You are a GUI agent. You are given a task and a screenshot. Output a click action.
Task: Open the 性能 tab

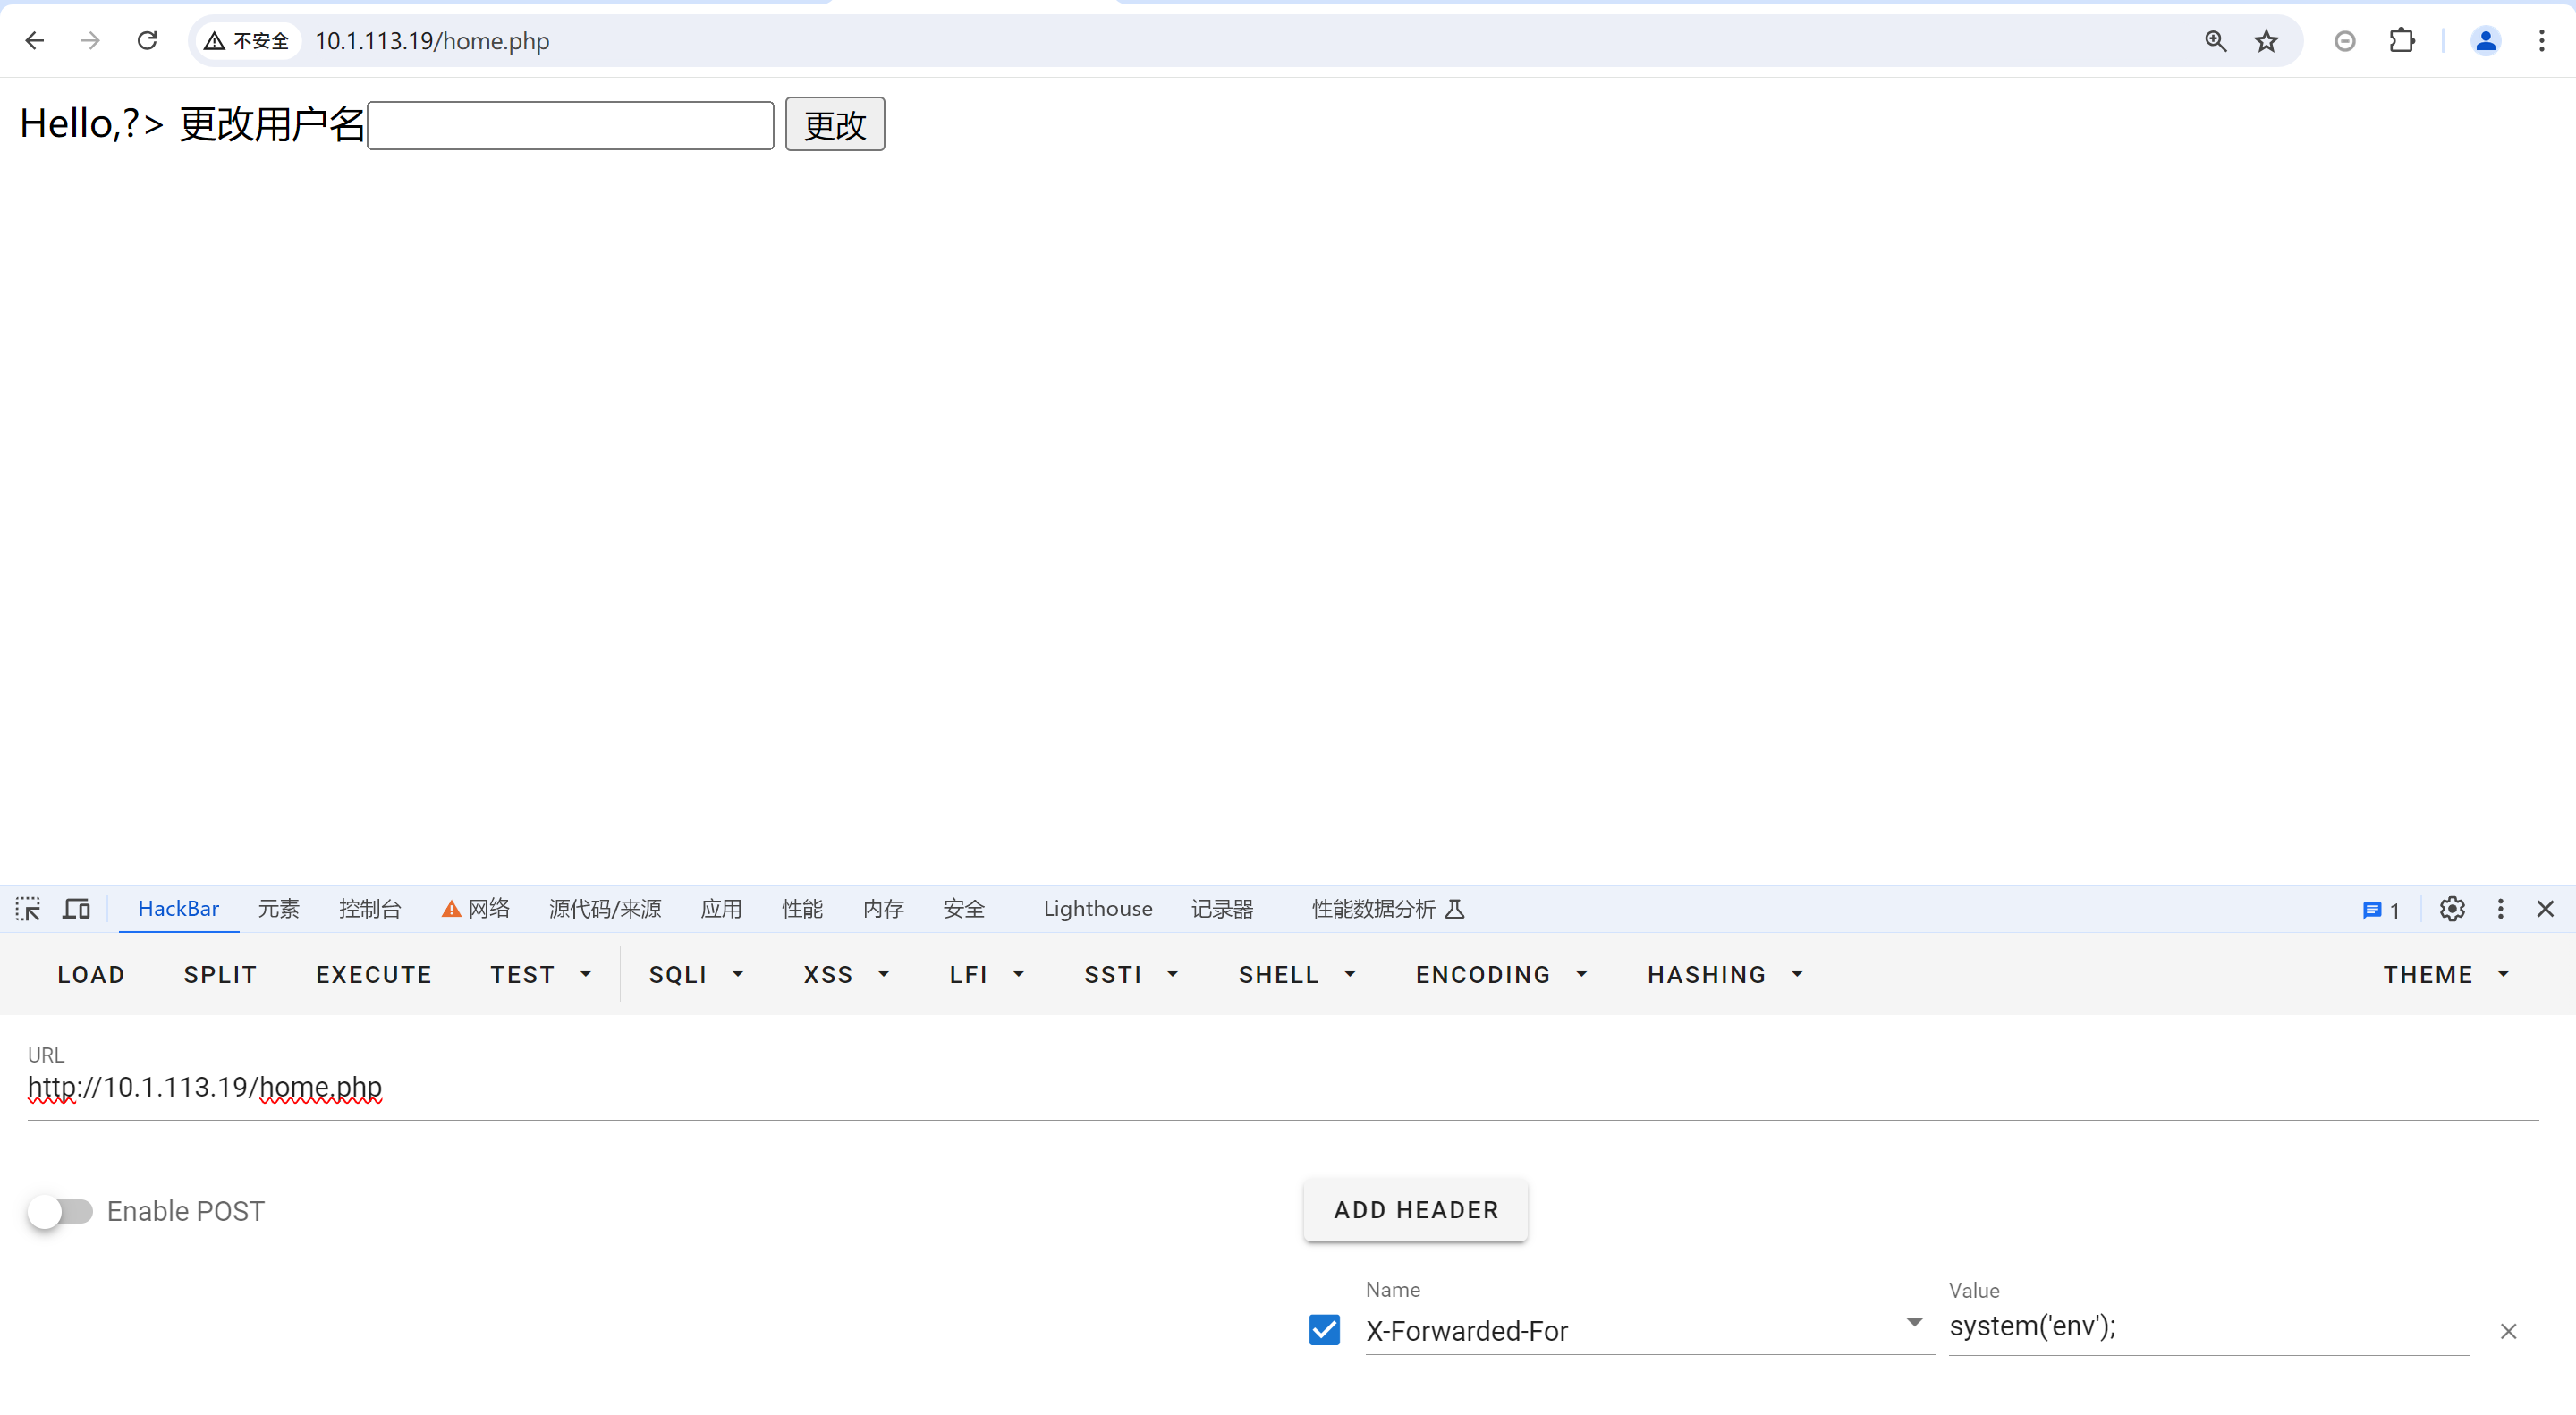pyautogui.click(x=802, y=909)
